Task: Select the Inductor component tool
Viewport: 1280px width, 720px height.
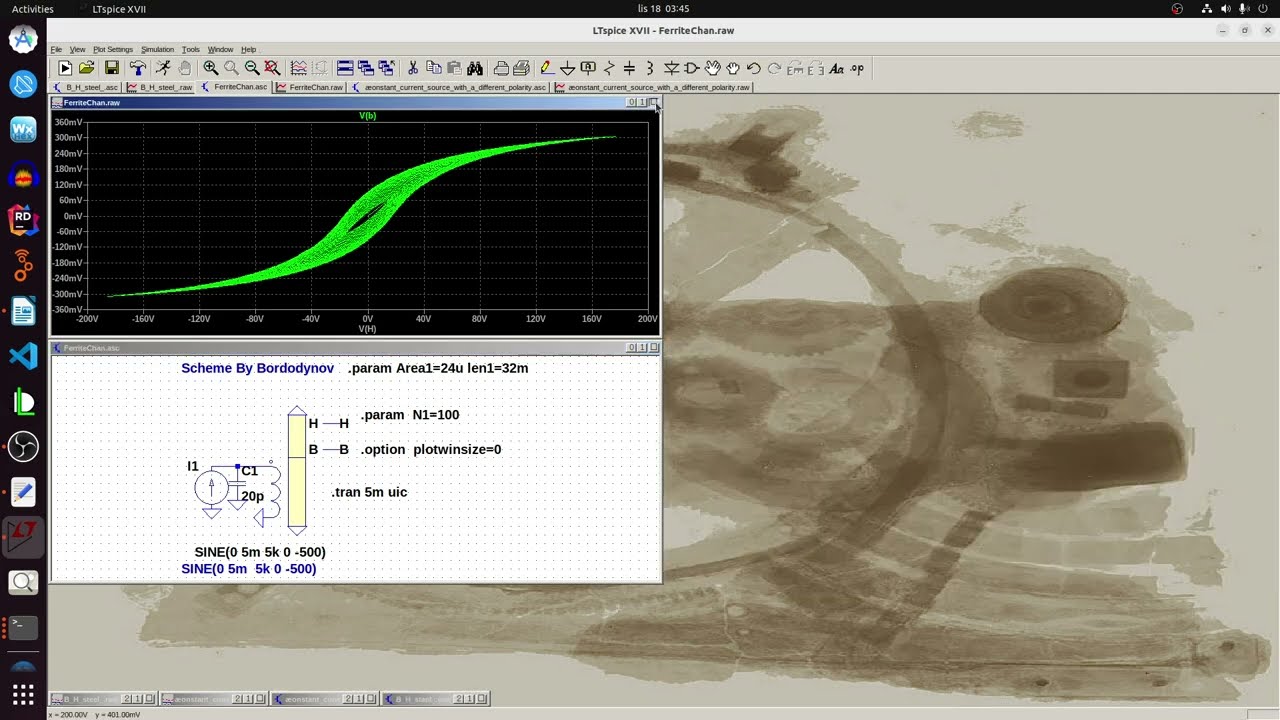Action: click(x=650, y=68)
